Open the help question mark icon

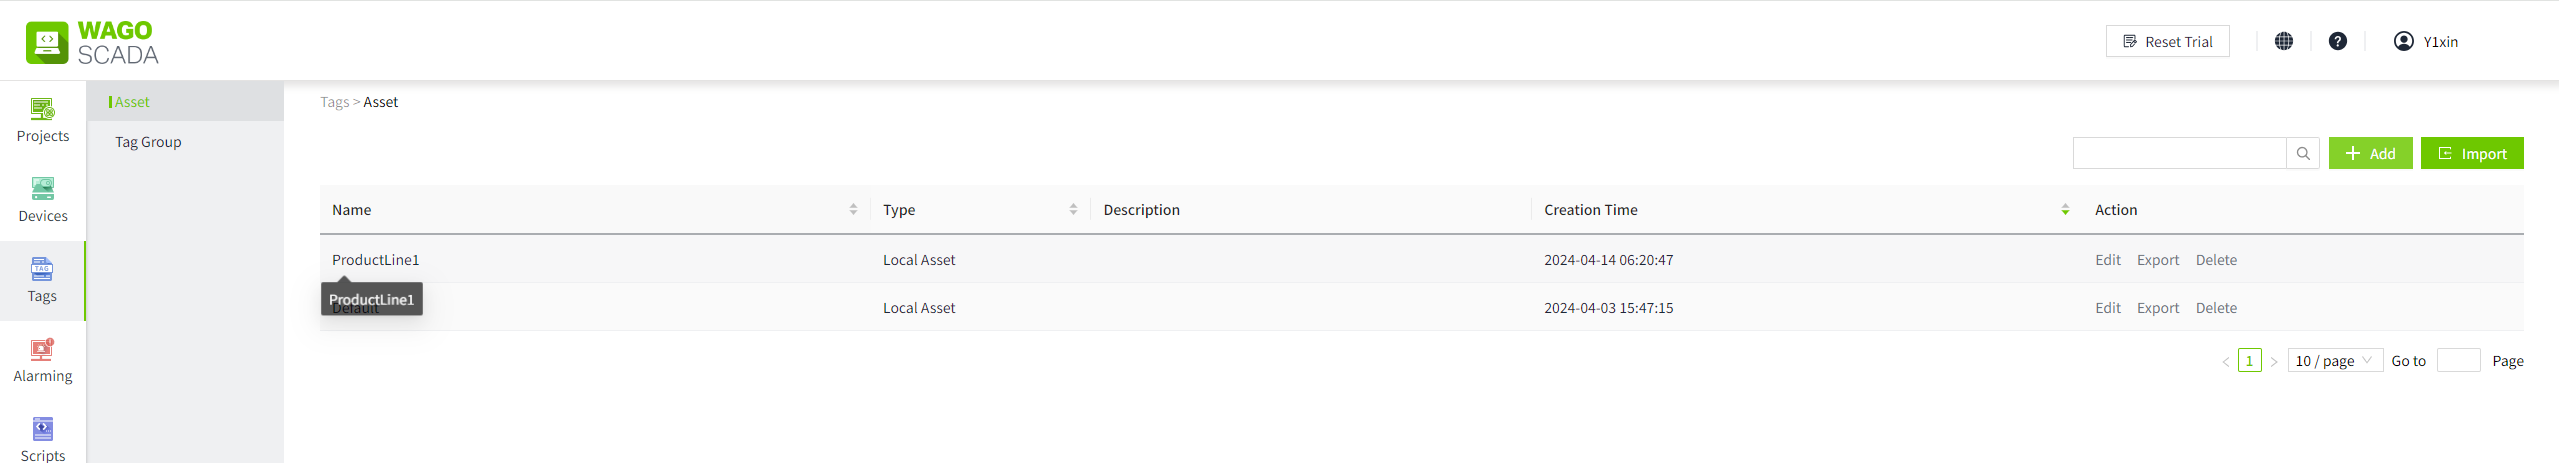[2337, 41]
